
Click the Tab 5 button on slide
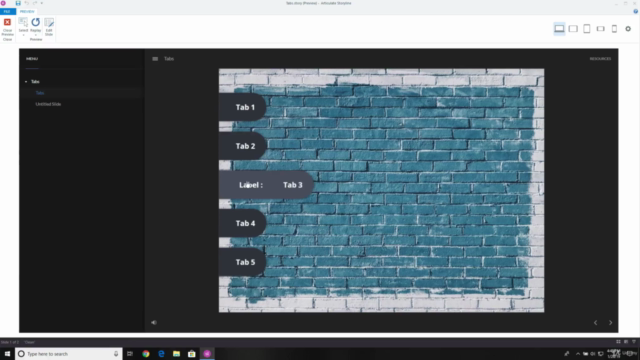[x=242, y=262]
